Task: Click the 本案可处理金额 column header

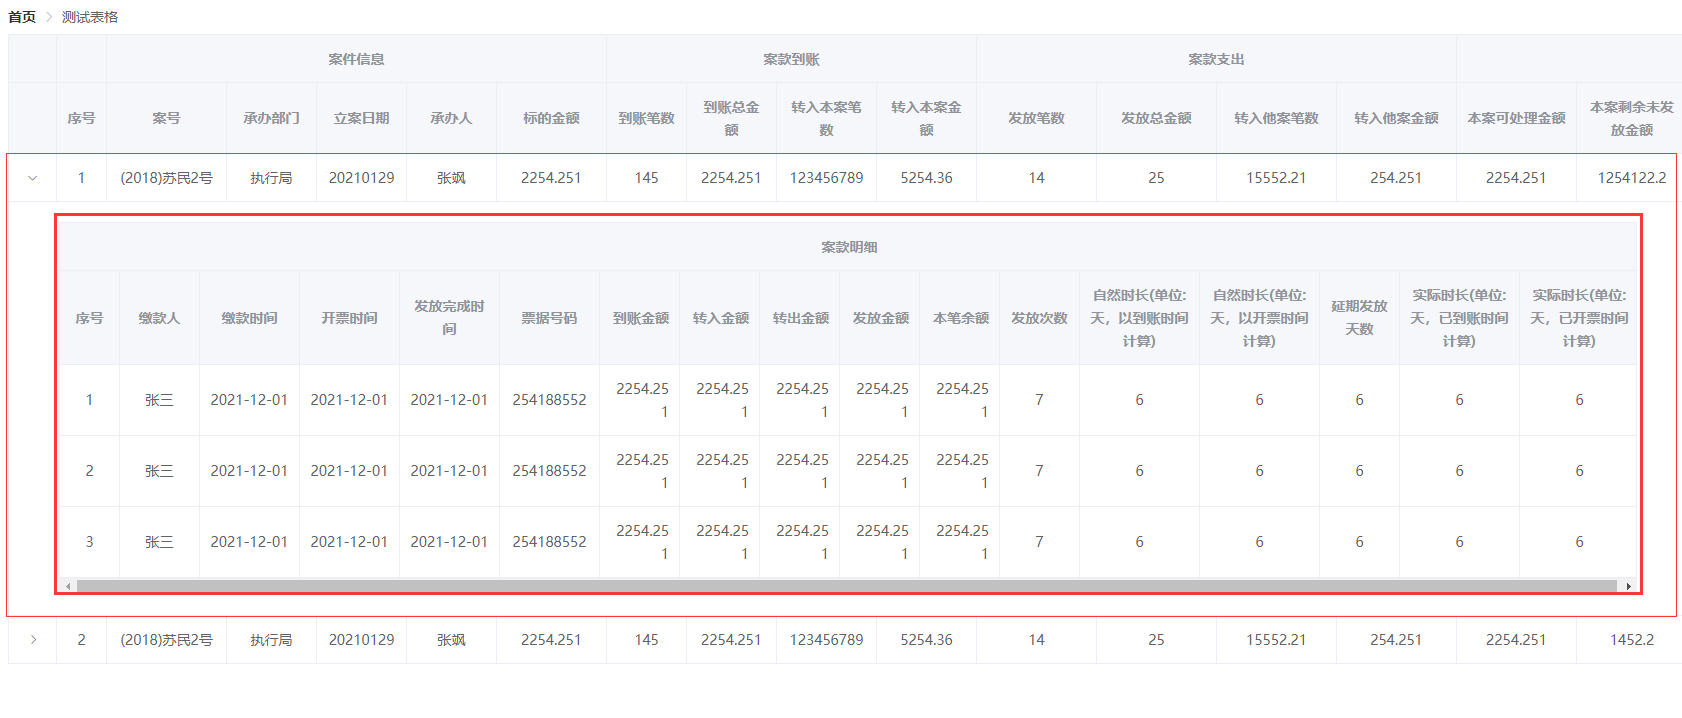Action: tap(1516, 118)
